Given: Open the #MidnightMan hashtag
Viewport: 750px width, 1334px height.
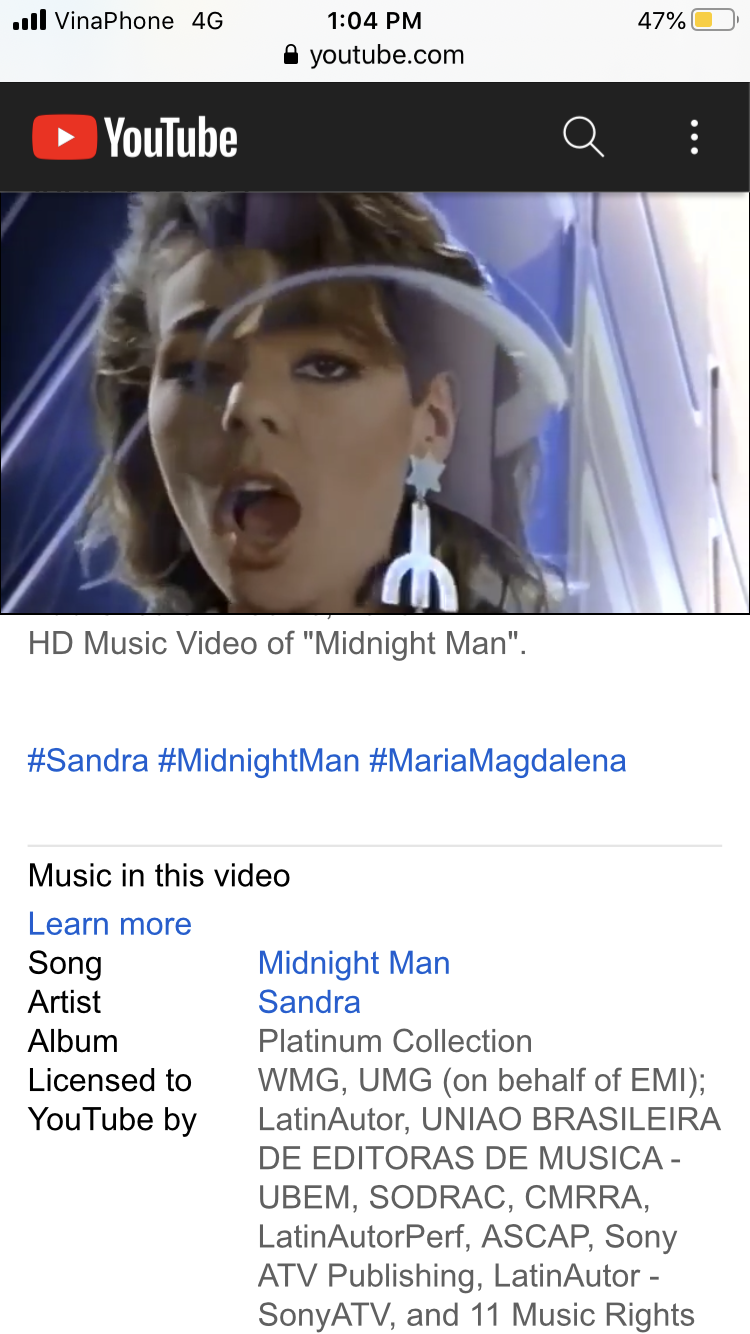Looking at the screenshot, I should [258, 761].
